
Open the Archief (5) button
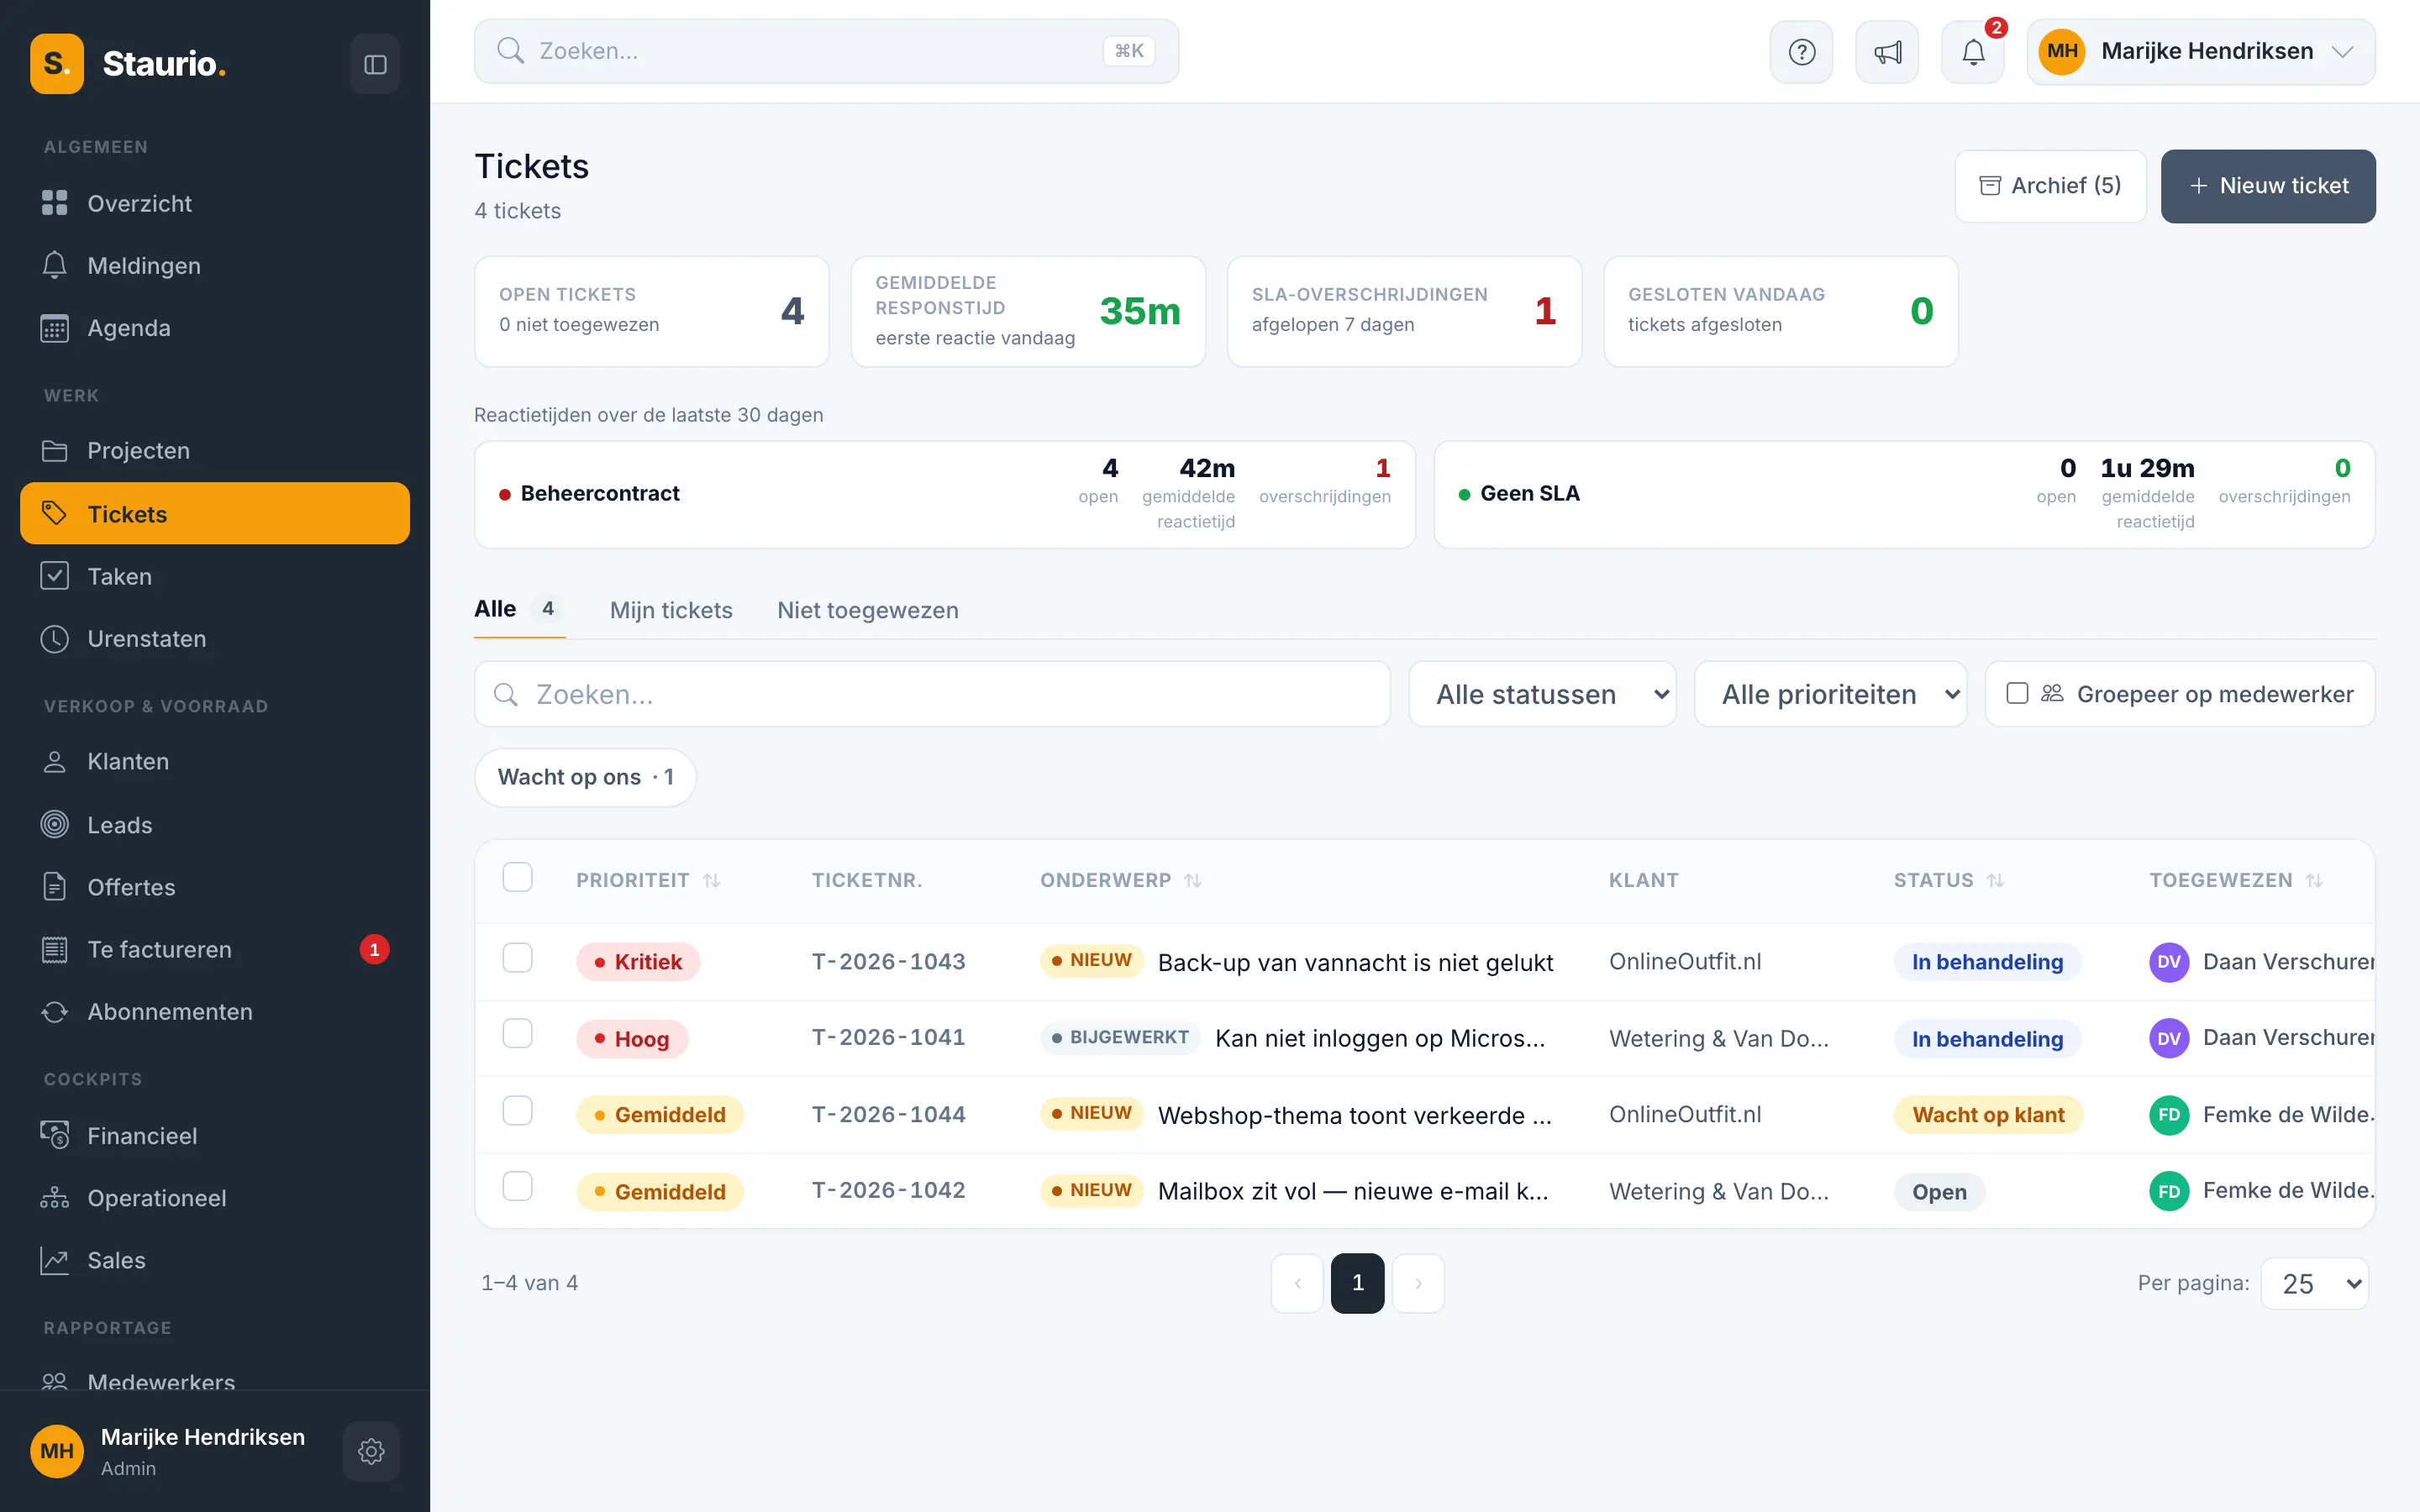pos(2050,186)
